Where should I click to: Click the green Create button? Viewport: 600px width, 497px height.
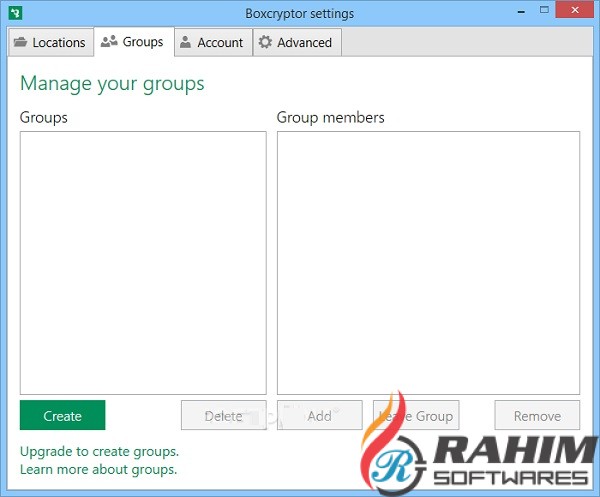[x=62, y=415]
